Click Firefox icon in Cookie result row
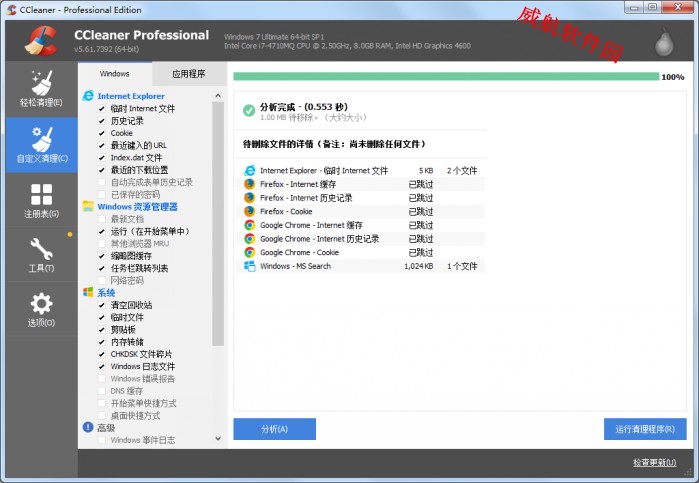This screenshot has height=483, width=699. 250,211
